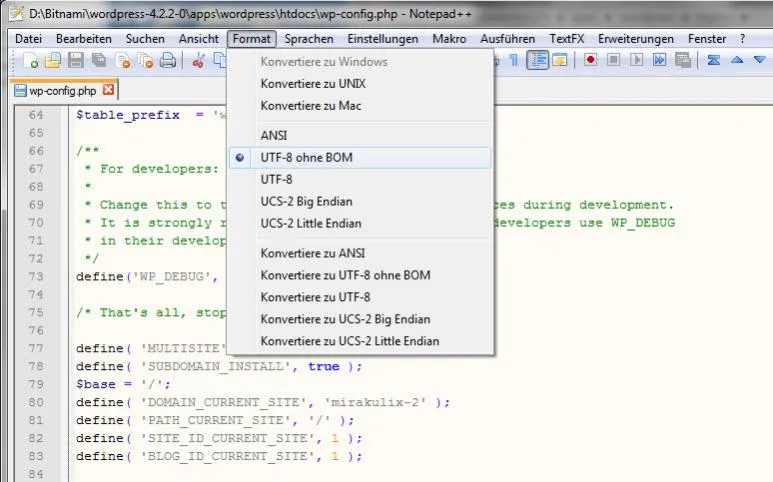Screen dimensions: 773x482
Task: Click the true keyword on line 78
Action: pos(324,366)
